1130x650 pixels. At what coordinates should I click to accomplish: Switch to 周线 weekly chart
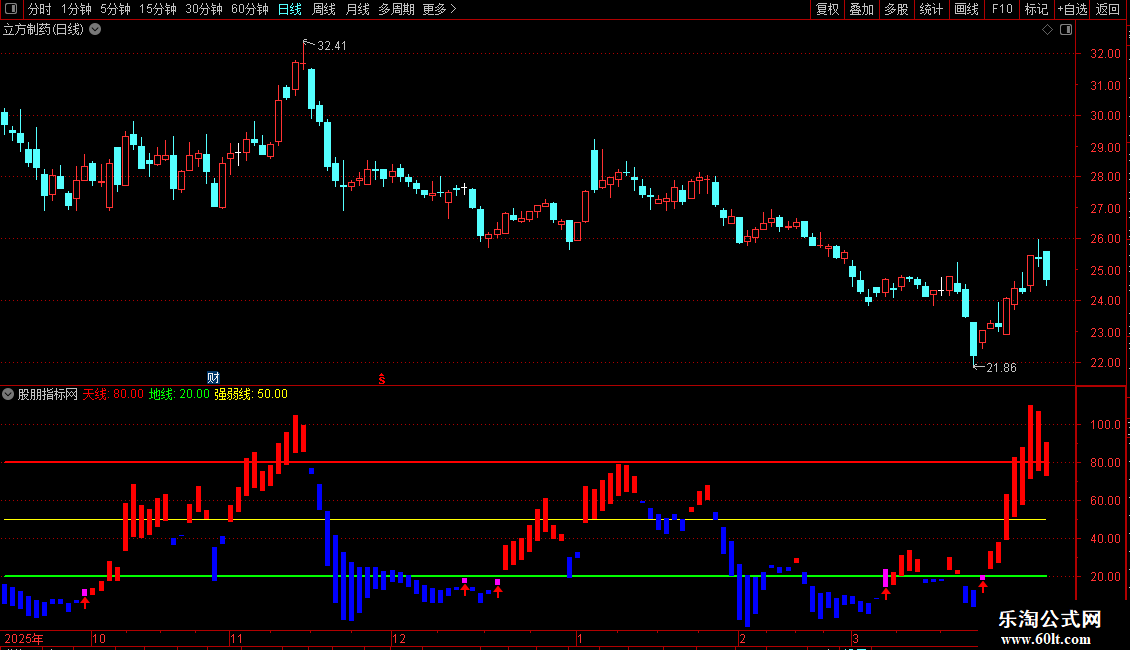point(324,9)
